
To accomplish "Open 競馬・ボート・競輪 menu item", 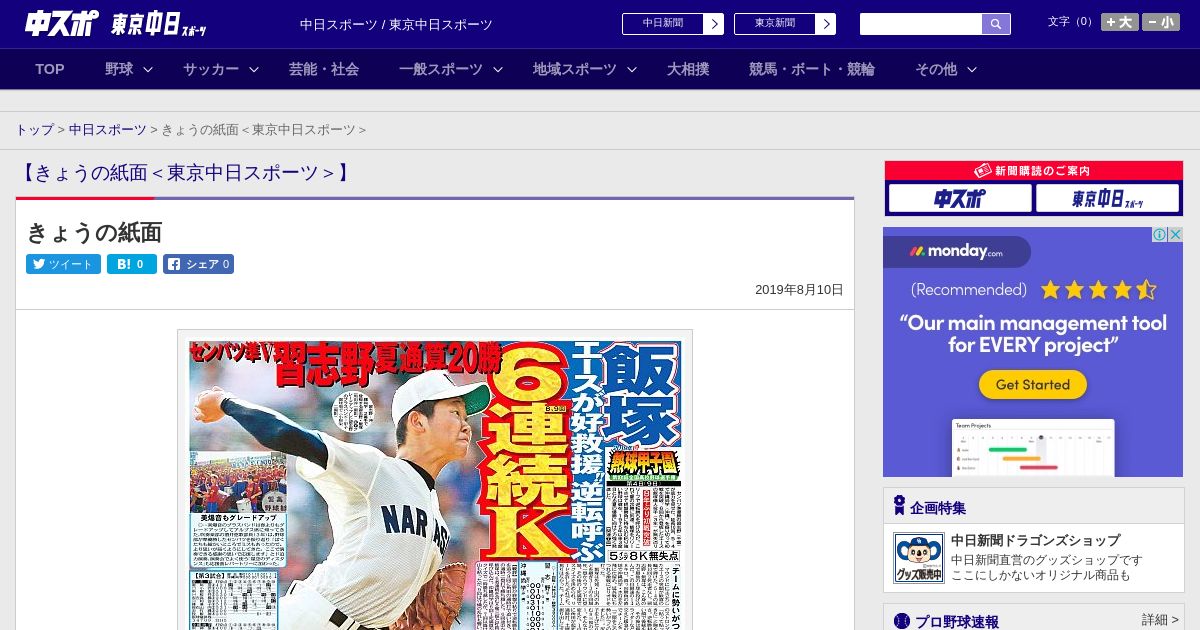I will coord(812,69).
